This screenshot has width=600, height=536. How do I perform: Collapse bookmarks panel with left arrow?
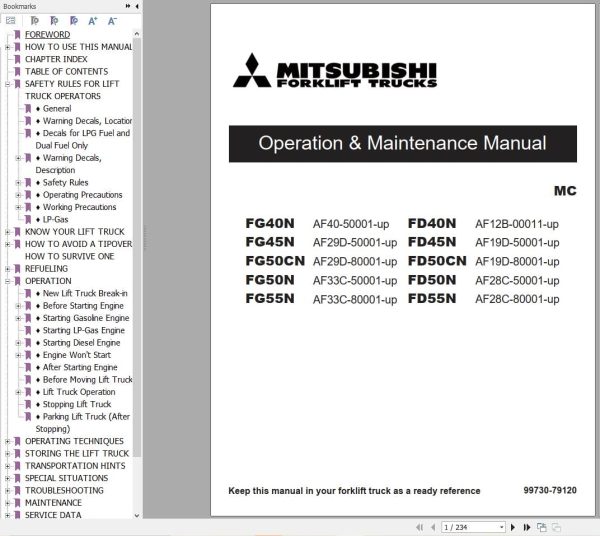pyautogui.click(x=137, y=6)
